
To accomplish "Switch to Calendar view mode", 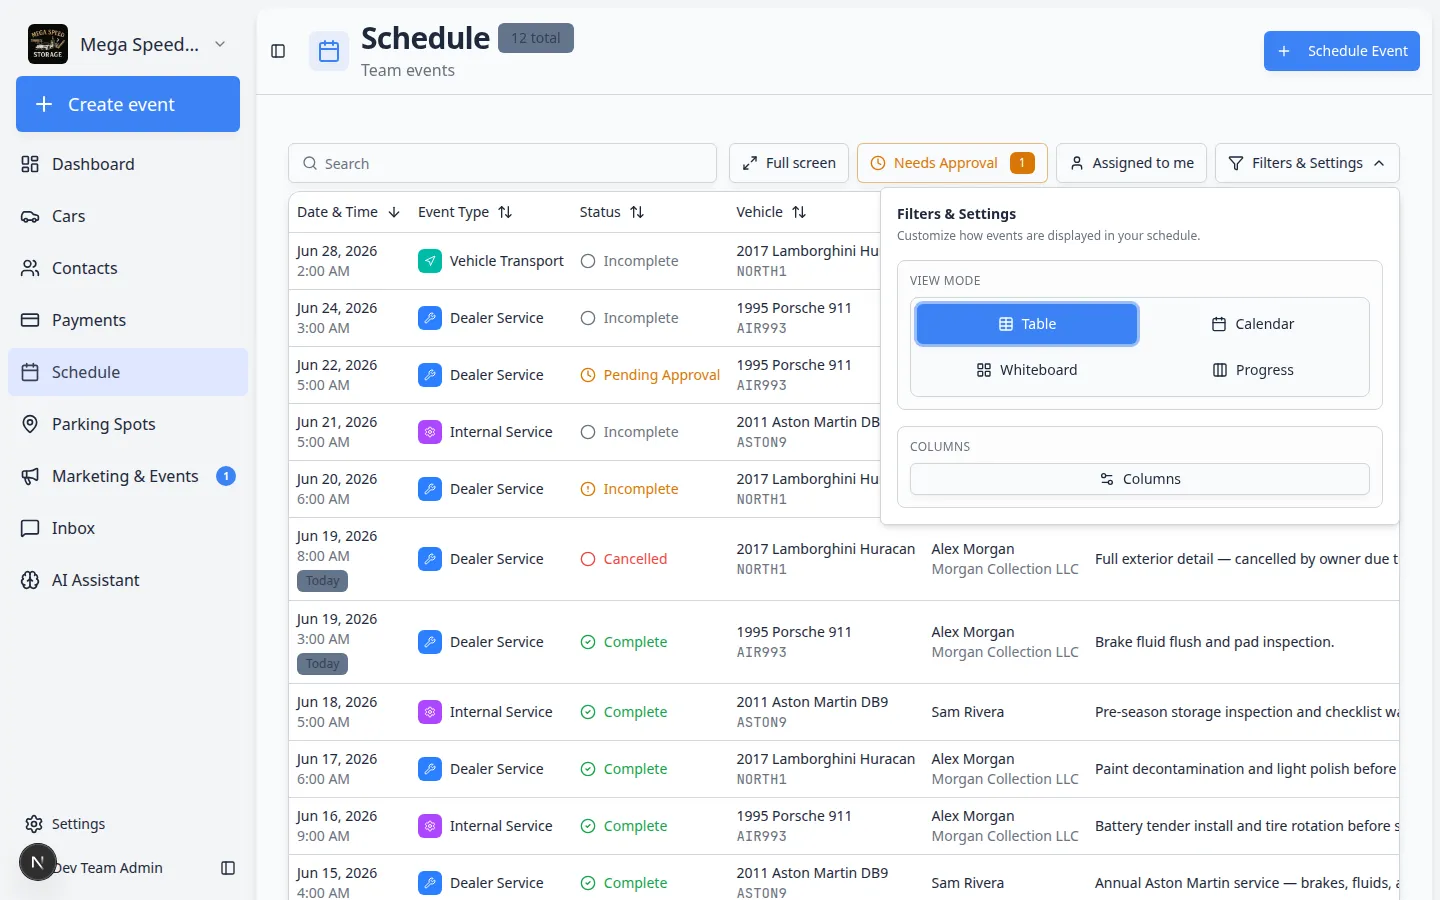I will tap(1253, 324).
